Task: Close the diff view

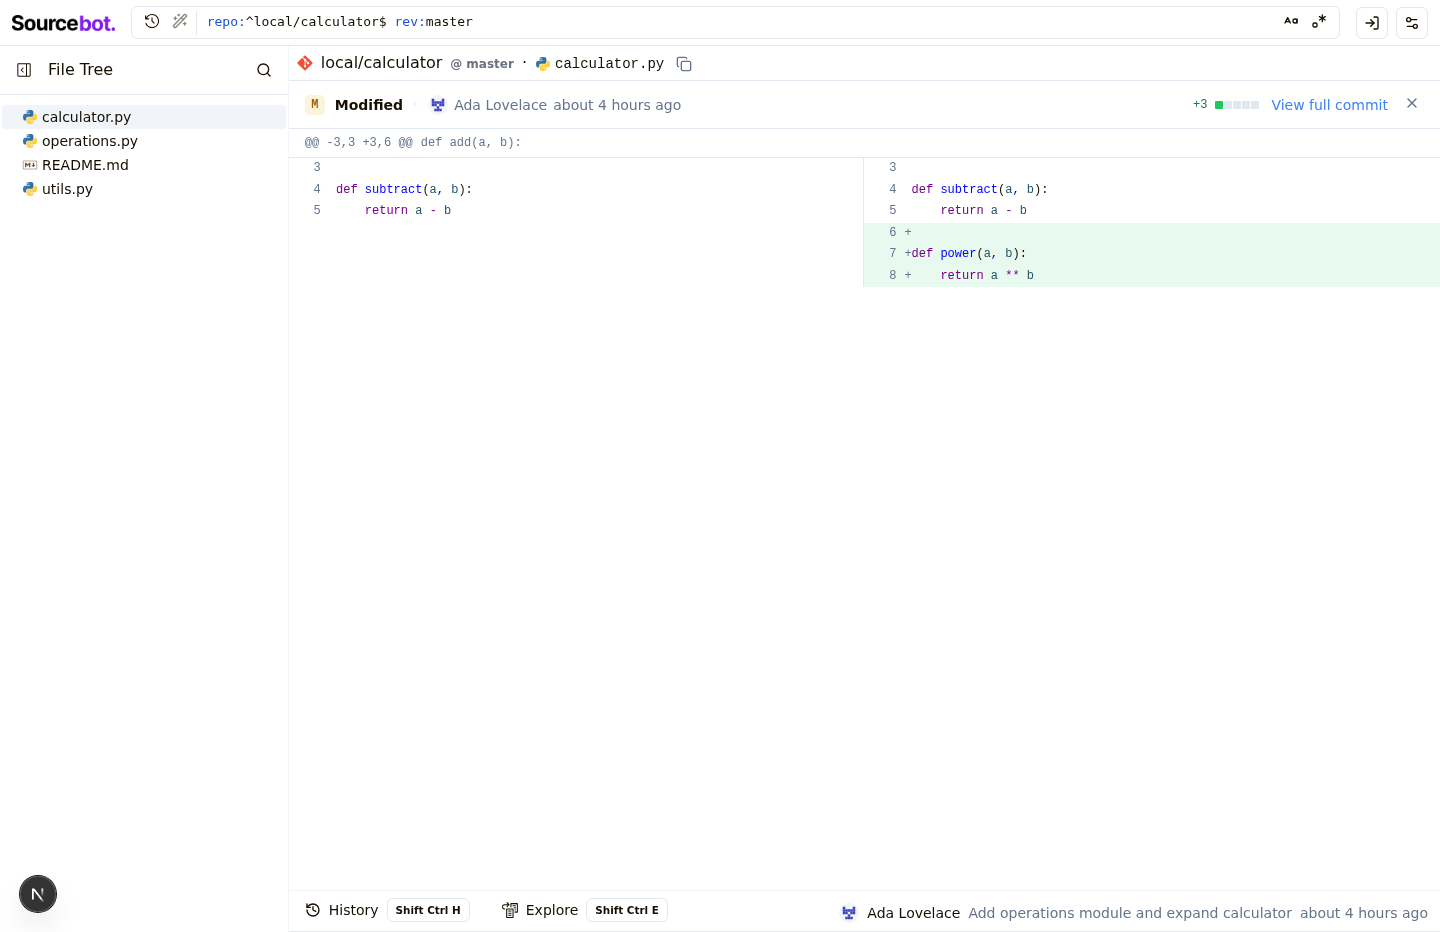Action: point(1412,104)
